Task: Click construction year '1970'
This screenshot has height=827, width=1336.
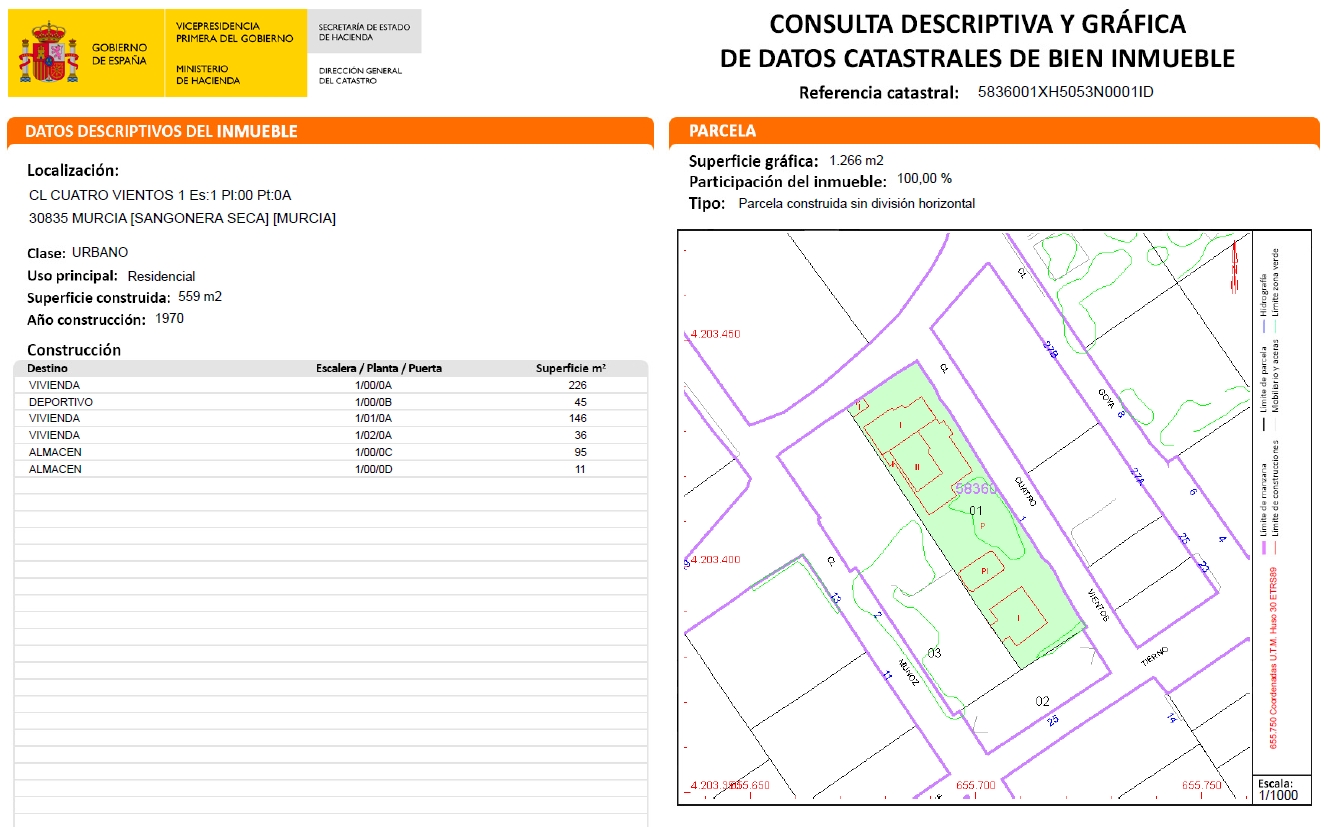Action: point(170,319)
